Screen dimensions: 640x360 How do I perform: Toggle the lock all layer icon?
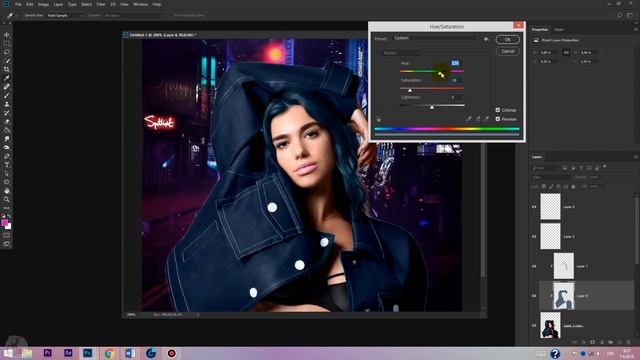(573, 186)
